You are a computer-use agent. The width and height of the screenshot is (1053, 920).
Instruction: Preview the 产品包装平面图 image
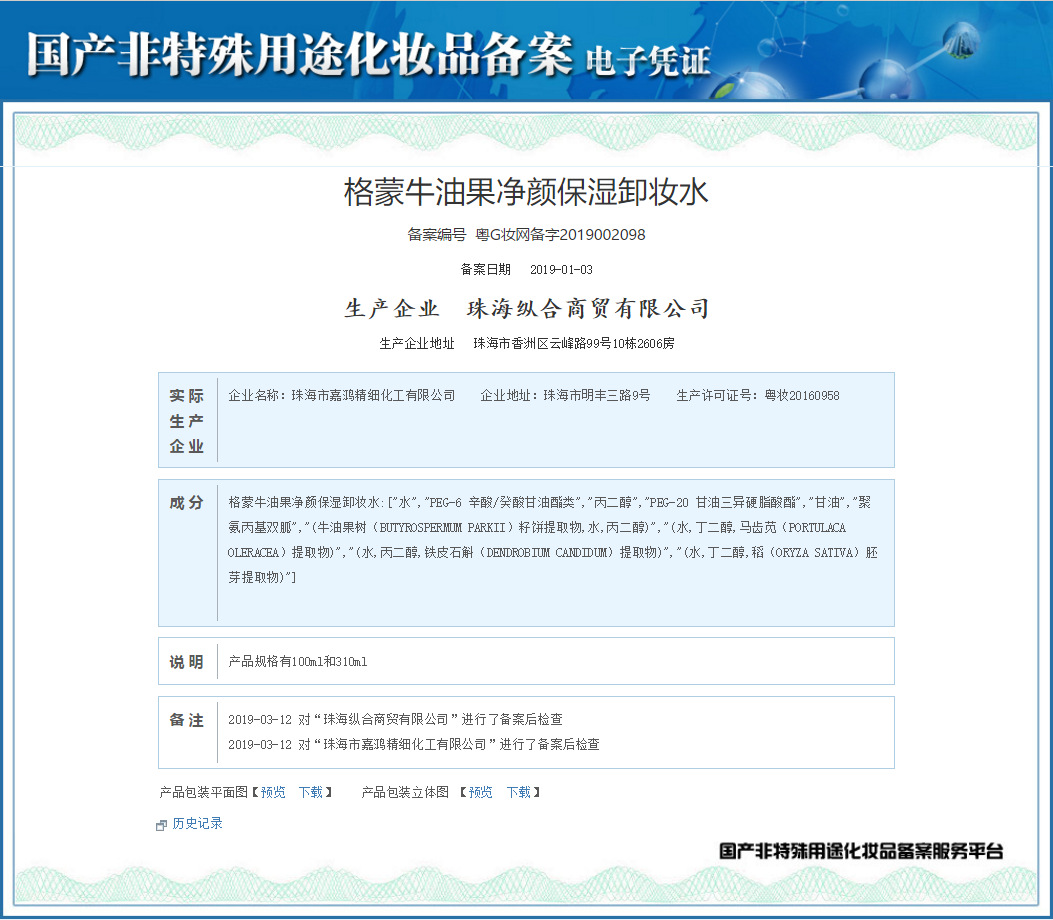[273, 792]
